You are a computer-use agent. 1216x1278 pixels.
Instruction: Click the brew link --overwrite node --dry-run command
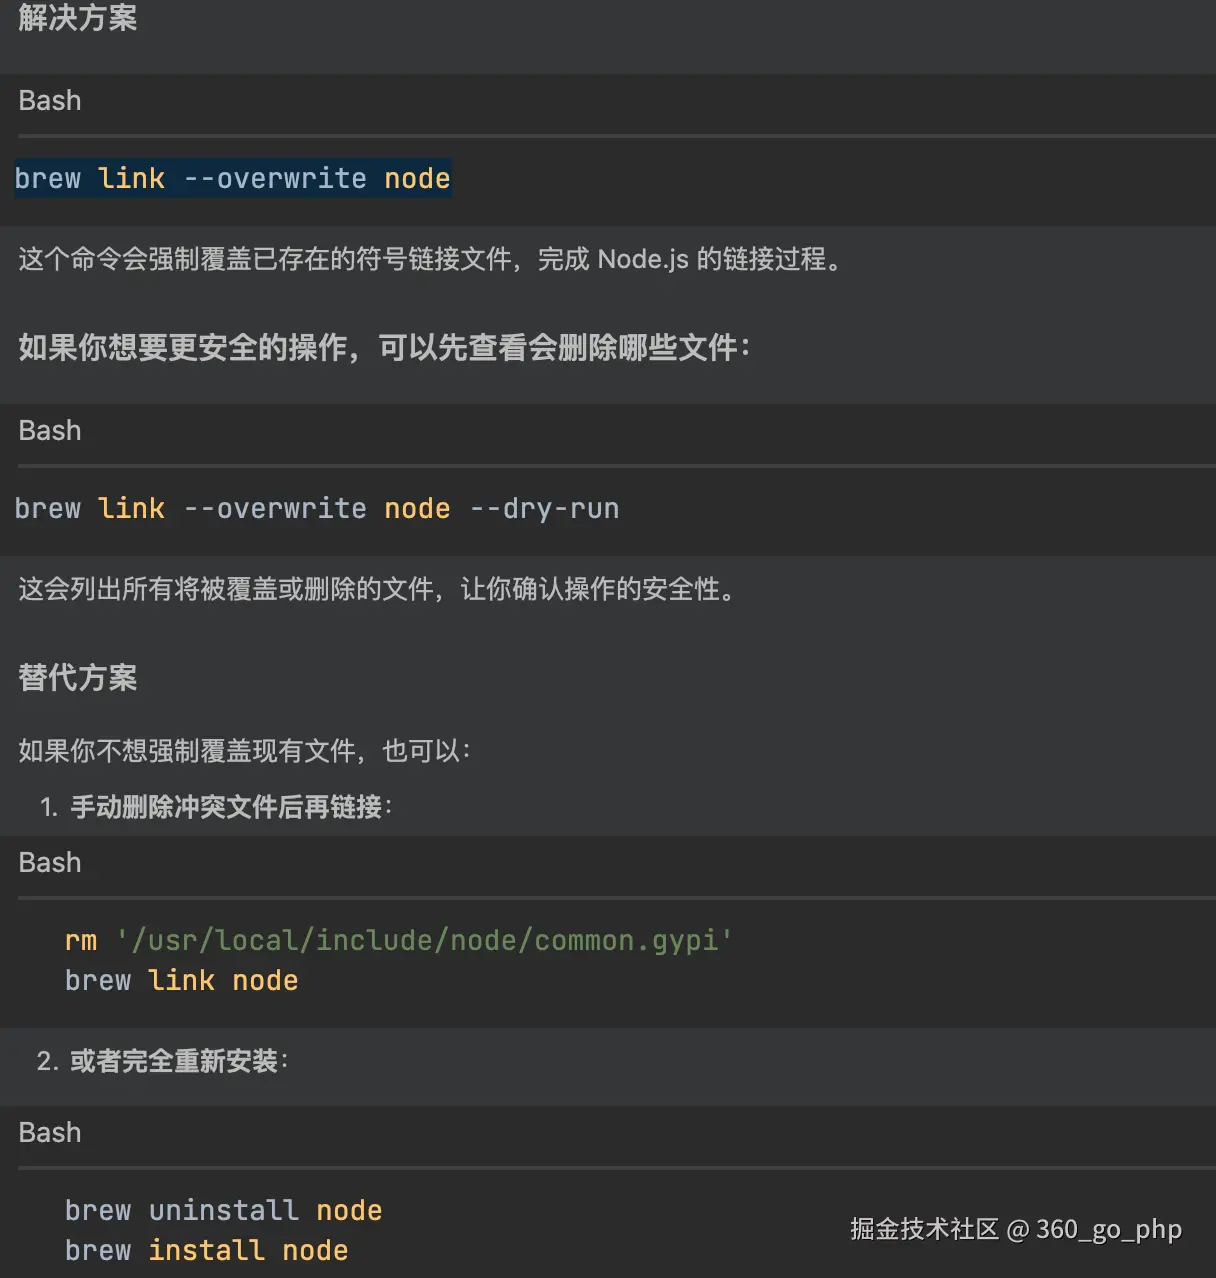click(x=317, y=508)
